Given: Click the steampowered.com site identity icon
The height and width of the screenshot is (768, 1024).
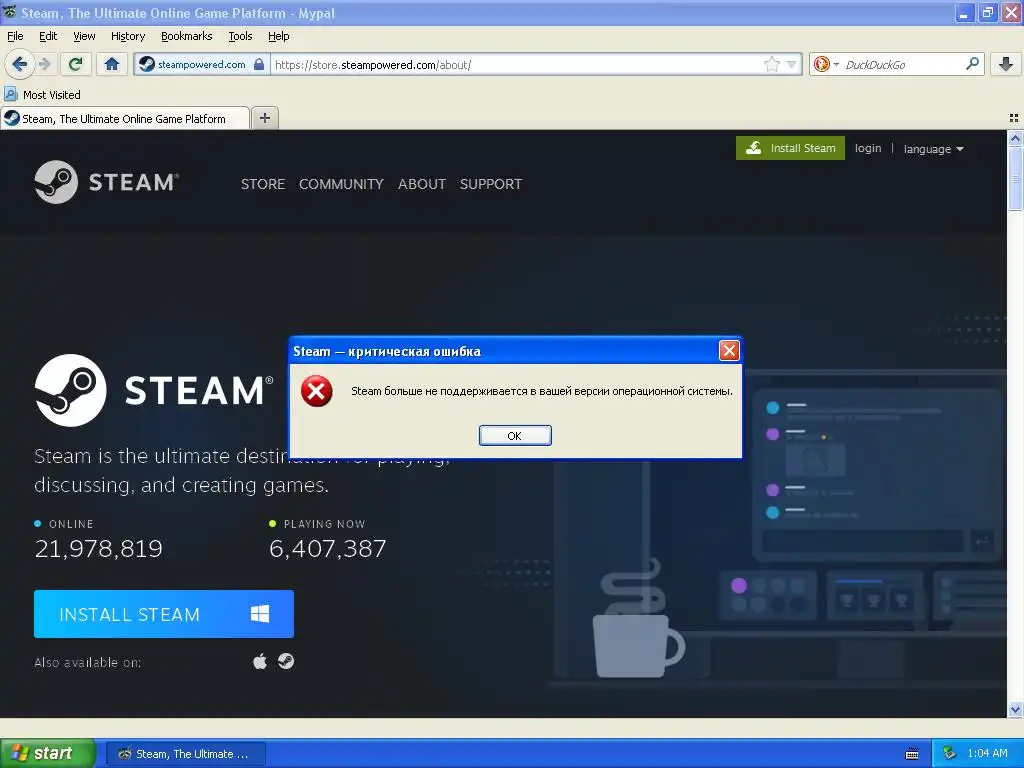Looking at the screenshot, I should point(147,64).
